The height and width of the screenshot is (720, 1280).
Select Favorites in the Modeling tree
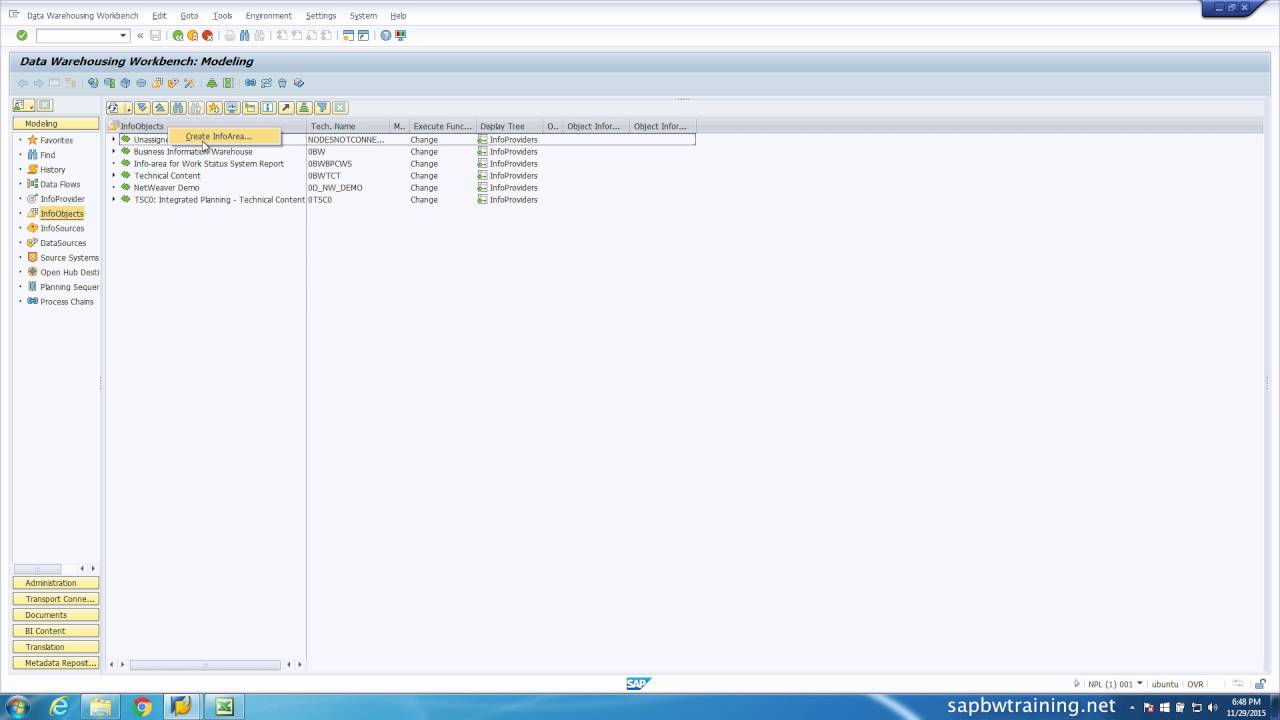pyautogui.click(x=56, y=140)
